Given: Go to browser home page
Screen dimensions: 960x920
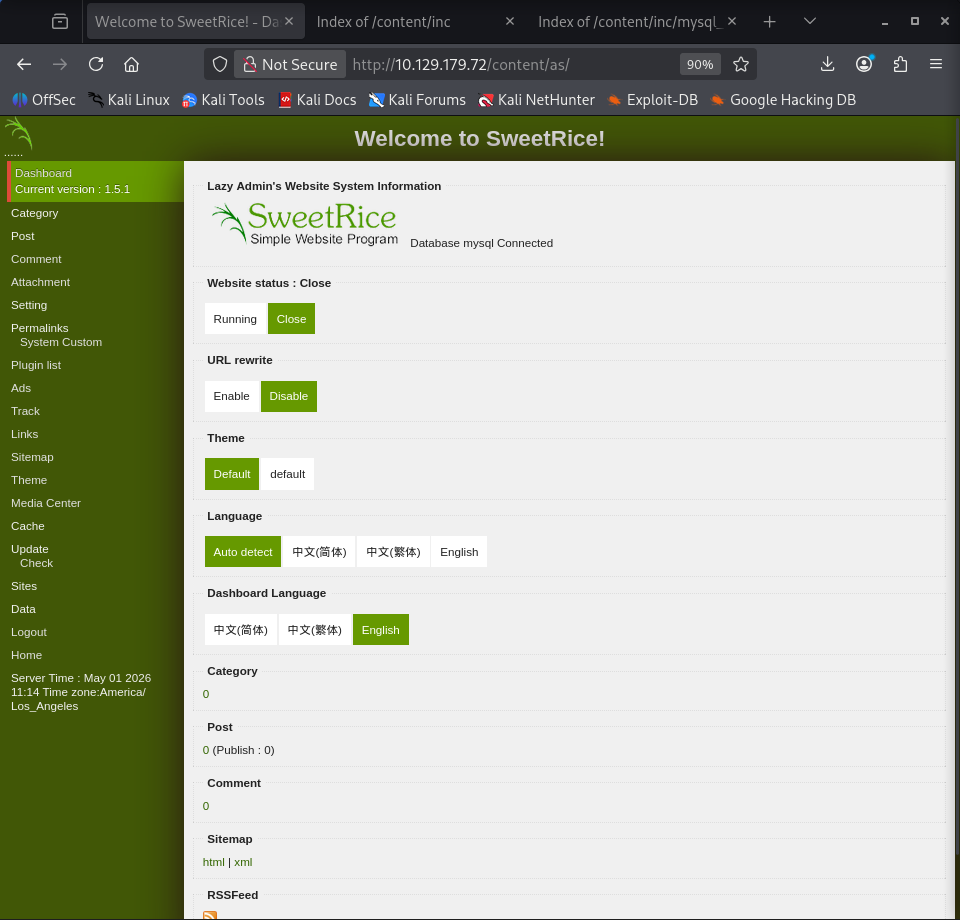Looking at the screenshot, I should tap(132, 64).
